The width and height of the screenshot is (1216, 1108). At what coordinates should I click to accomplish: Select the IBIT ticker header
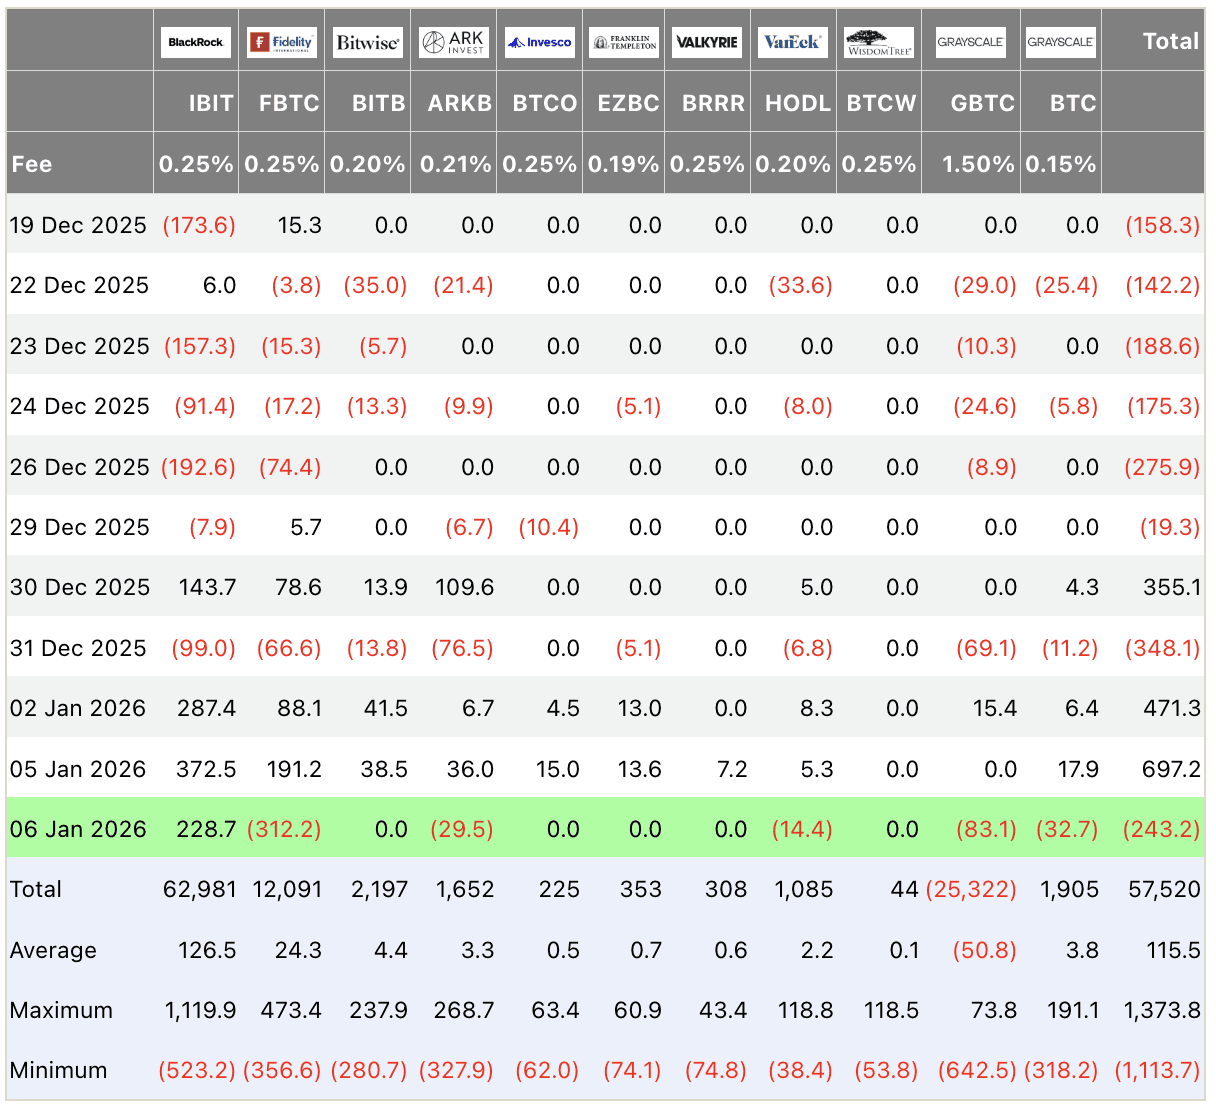click(x=211, y=103)
